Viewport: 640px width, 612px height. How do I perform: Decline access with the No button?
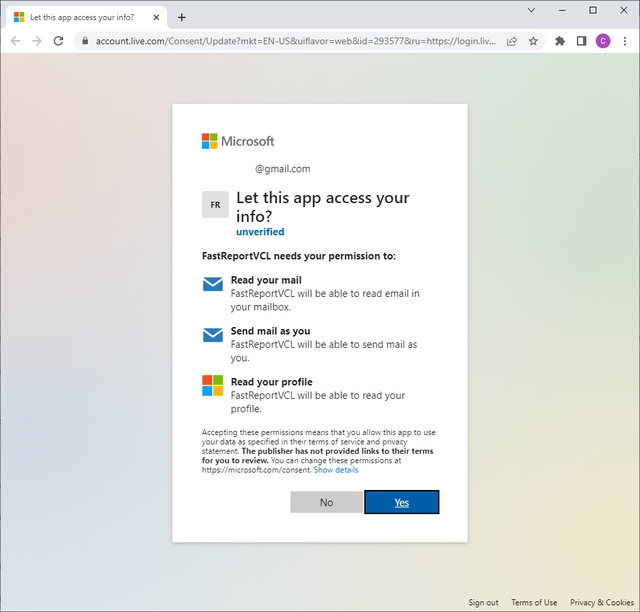click(326, 502)
